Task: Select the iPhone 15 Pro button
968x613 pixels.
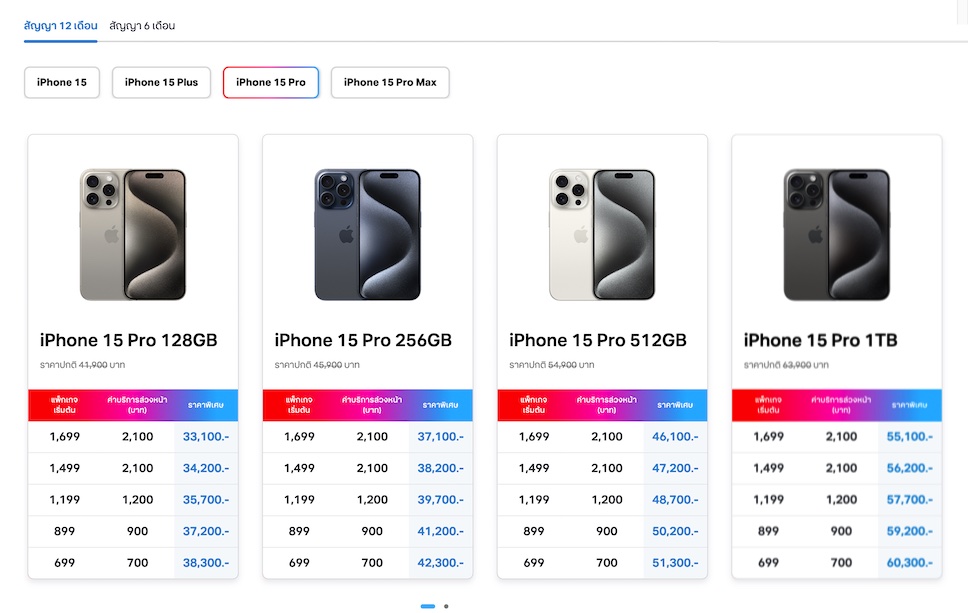Action: (x=271, y=82)
